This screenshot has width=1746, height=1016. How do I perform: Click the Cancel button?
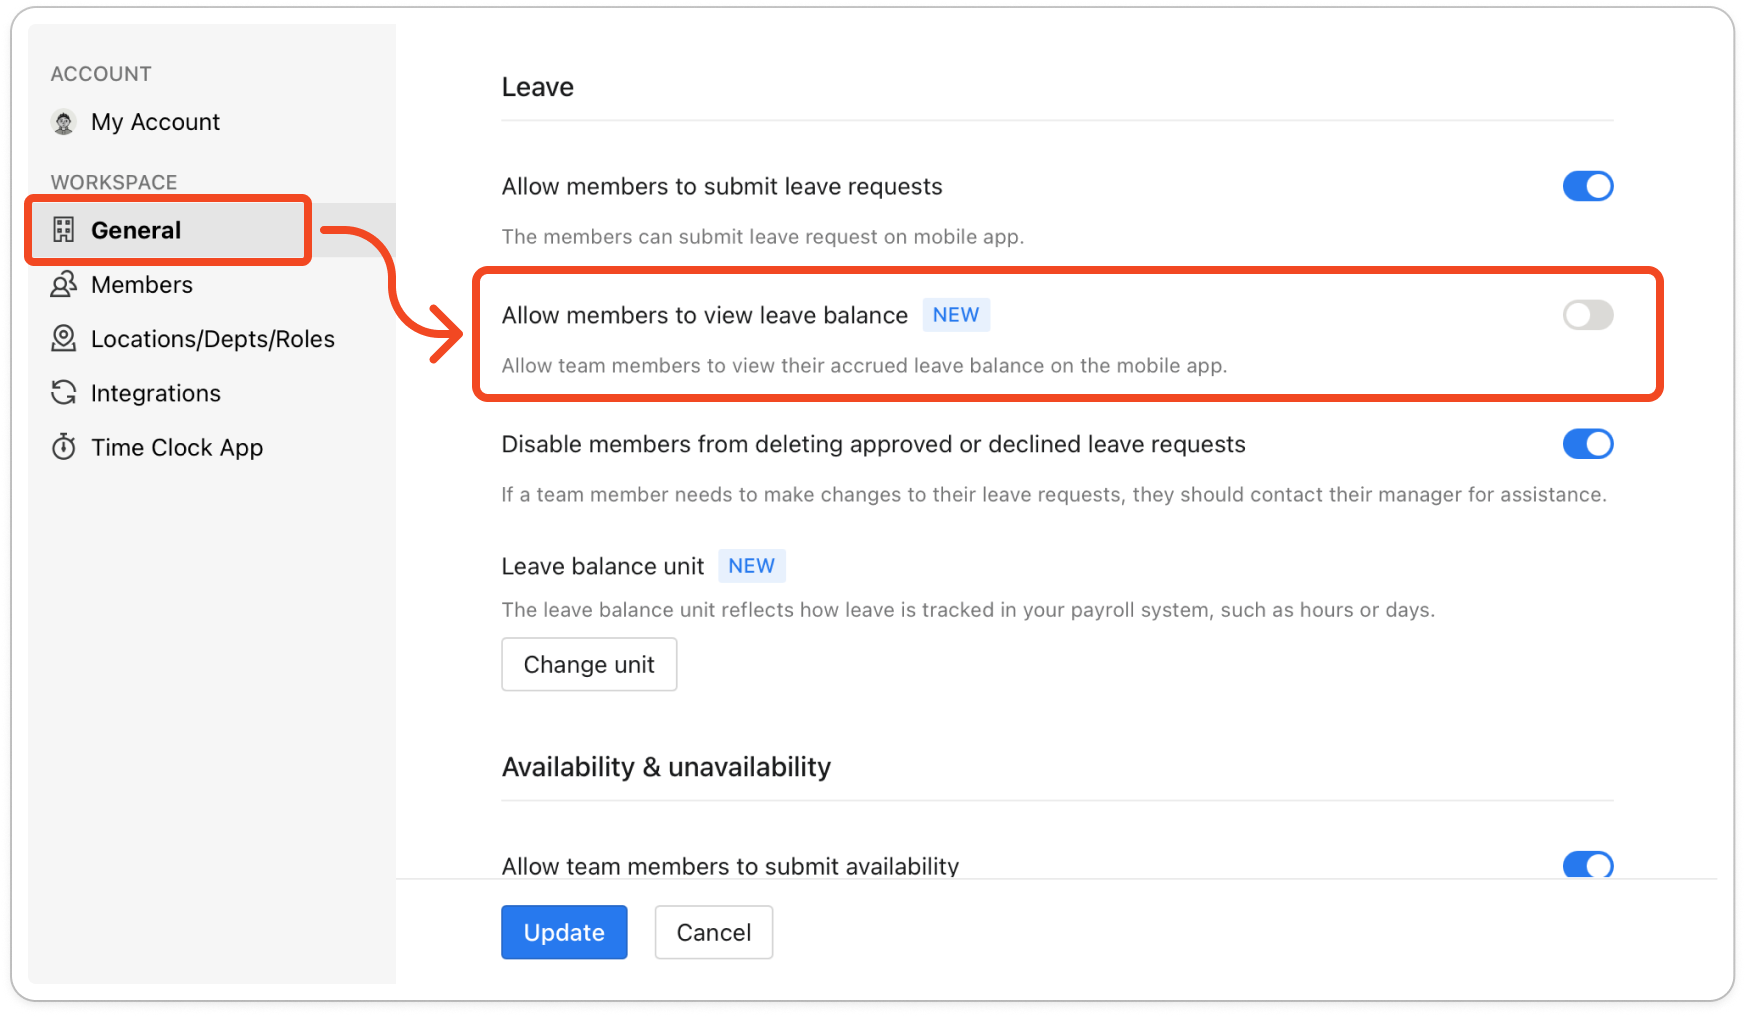(x=714, y=932)
